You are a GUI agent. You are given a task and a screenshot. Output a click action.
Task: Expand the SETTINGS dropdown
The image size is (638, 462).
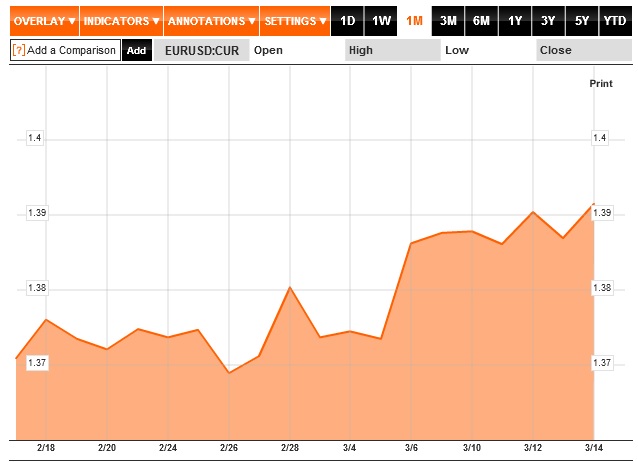click(295, 20)
